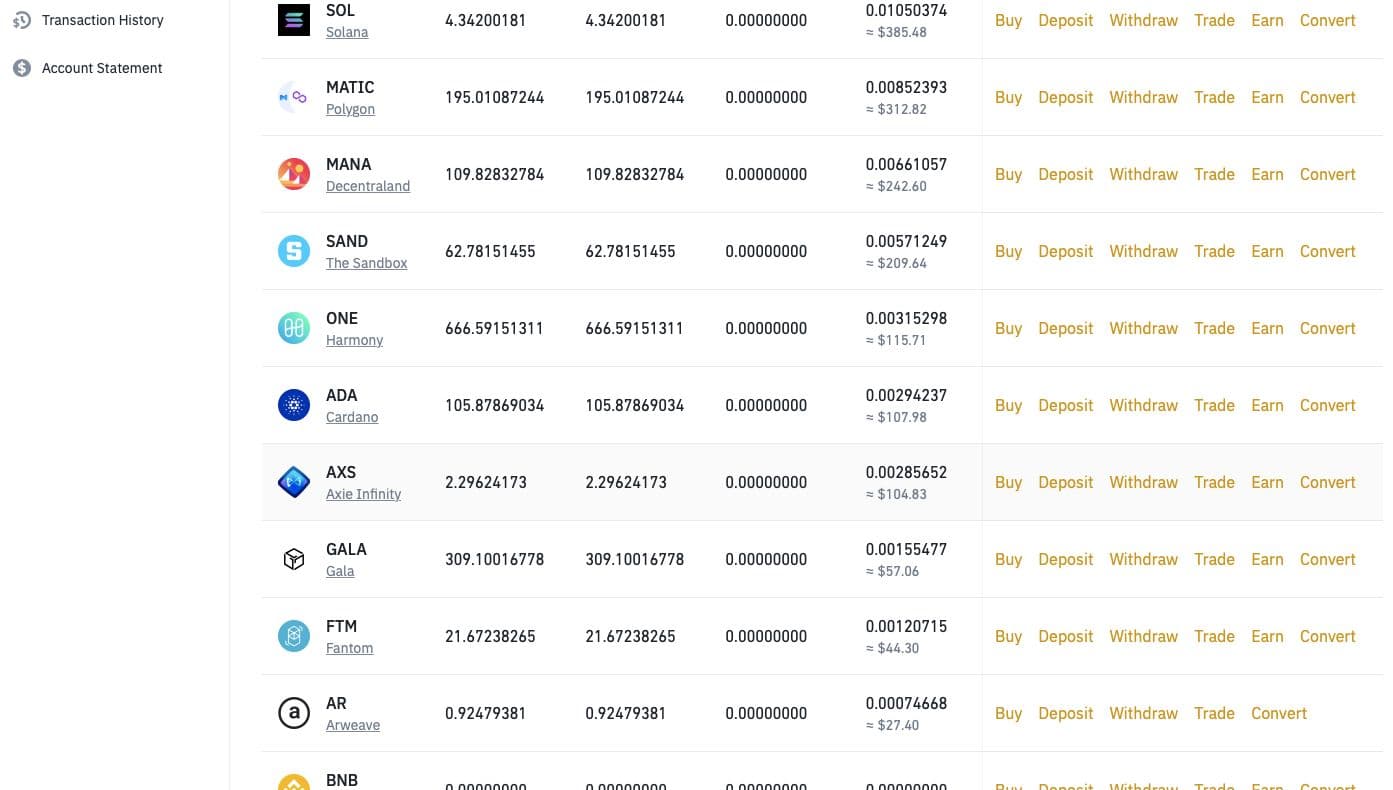This screenshot has height=790, width=1393.
Task: Click the Gala cube coin icon
Action: (x=294, y=559)
